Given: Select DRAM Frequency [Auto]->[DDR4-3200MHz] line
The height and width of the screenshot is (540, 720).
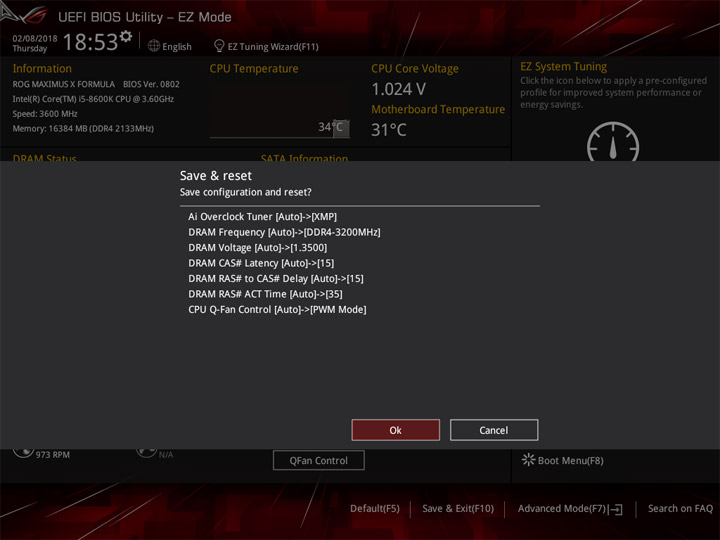Looking at the screenshot, I should [x=284, y=232].
